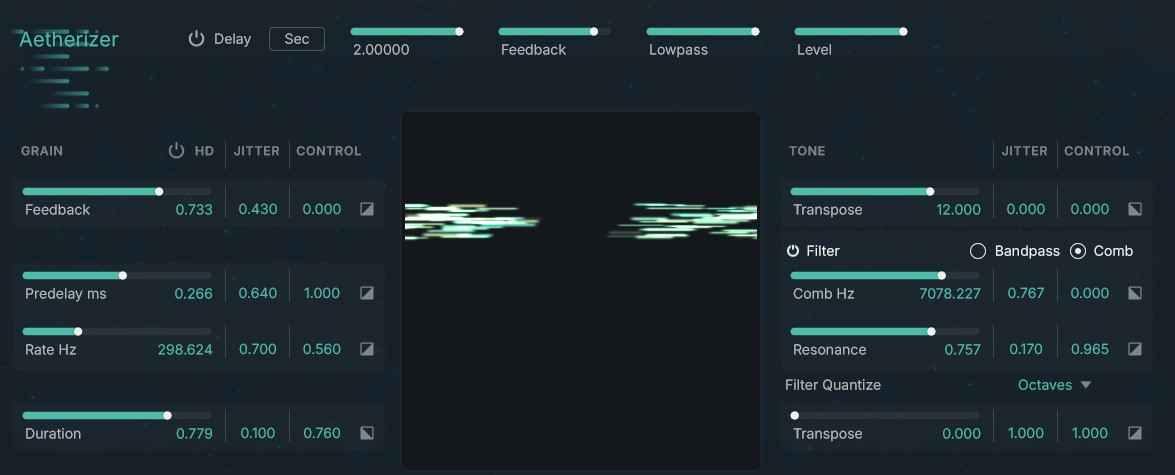Click the Tone Transpose slider
The image size is (1175, 475).
coord(884,192)
